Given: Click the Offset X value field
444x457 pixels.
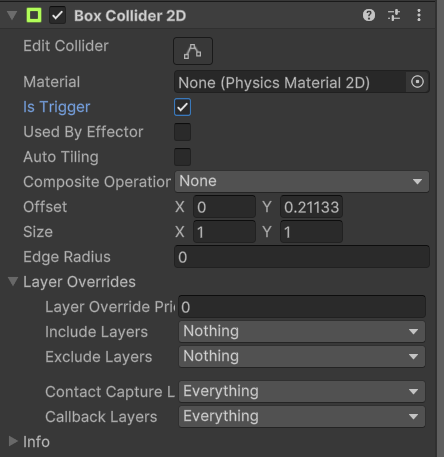Looking at the screenshot, I should pos(224,207).
